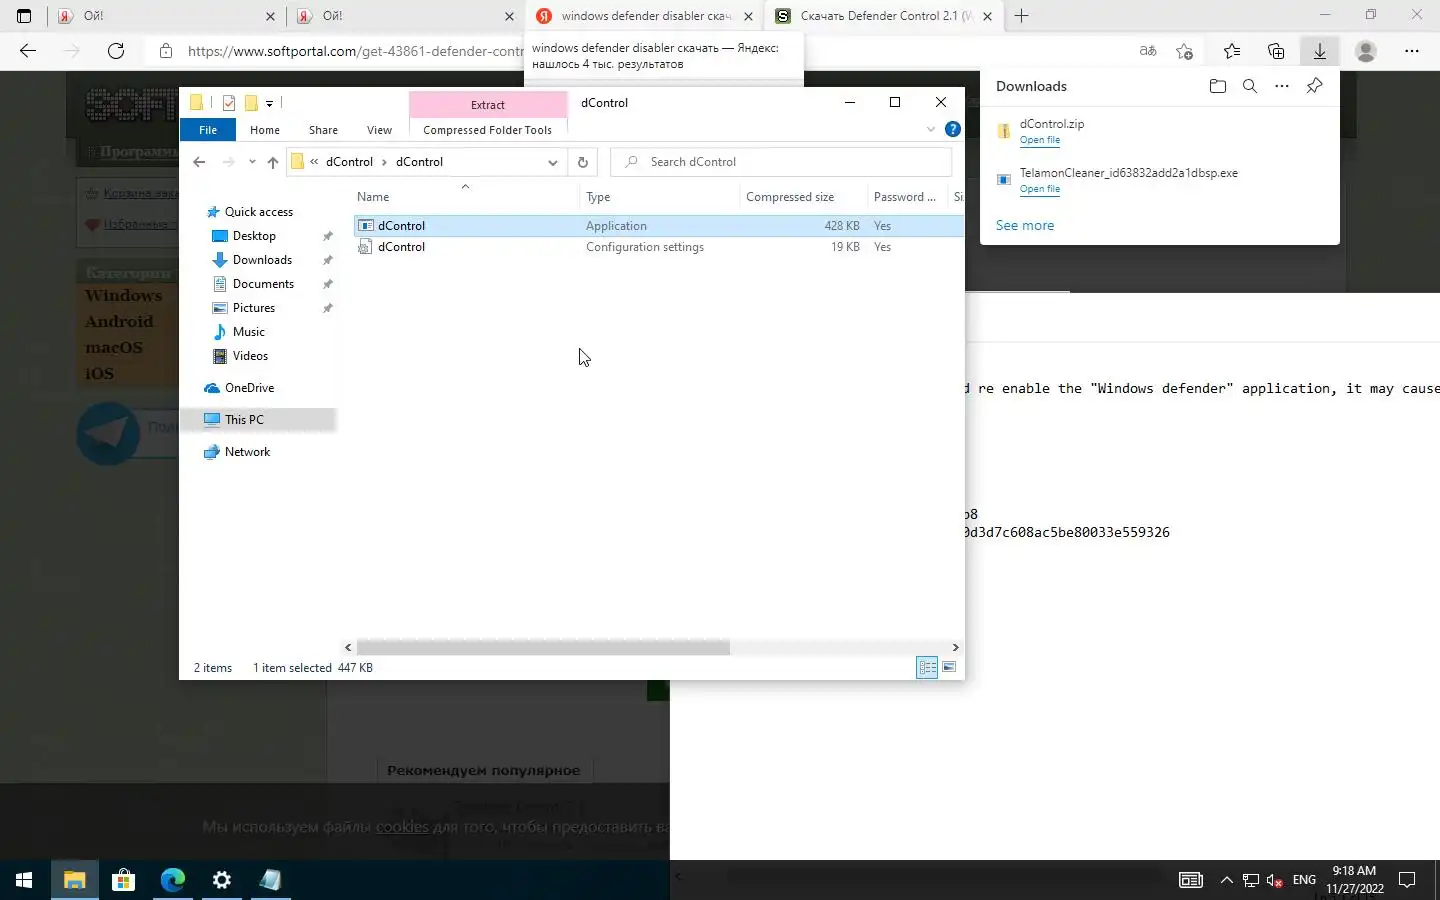Open the browser profile avatar
The width and height of the screenshot is (1440, 900).
click(x=1365, y=51)
